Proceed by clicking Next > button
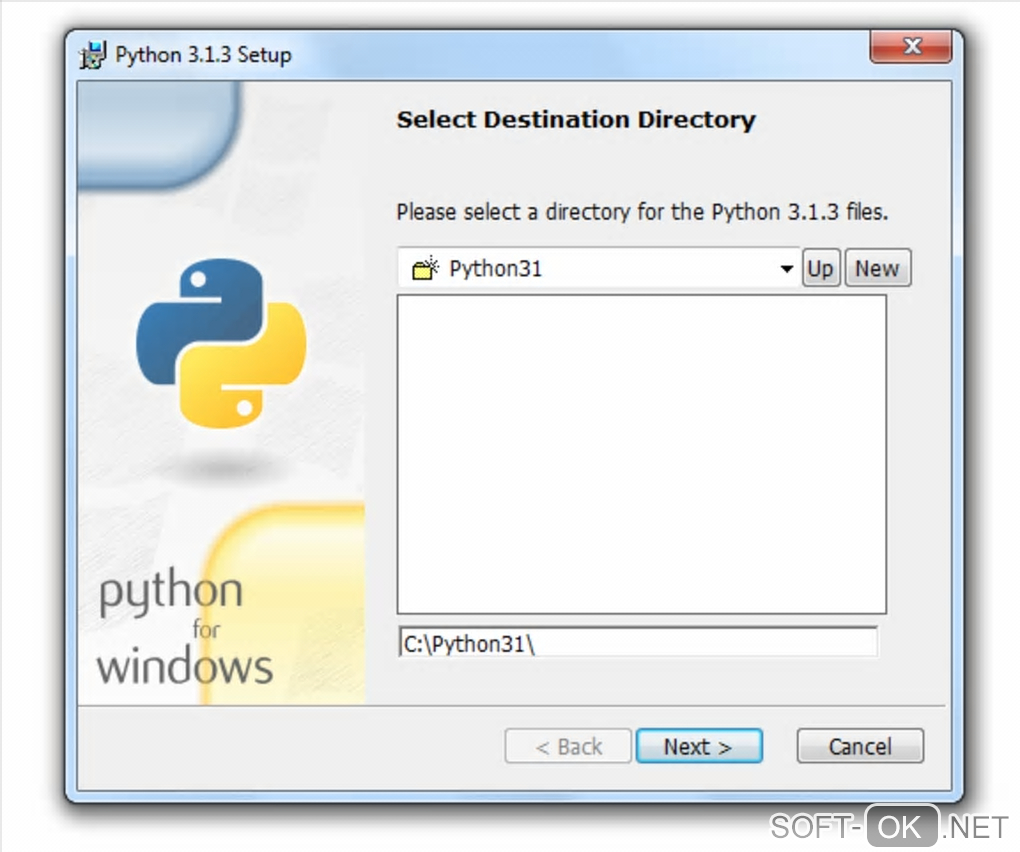Screen dimensions: 1020x852 [x=699, y=745]
